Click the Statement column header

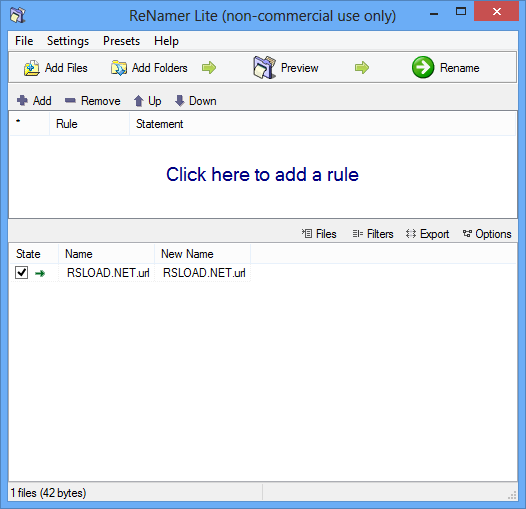coord(322,124)
